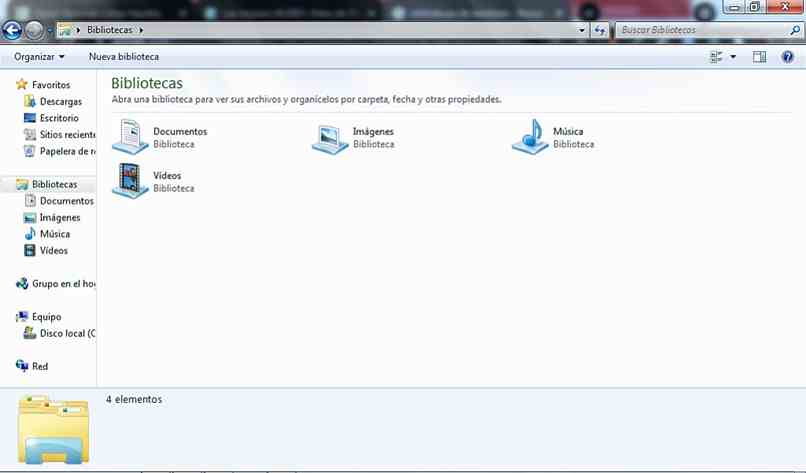The image size is (806, 473).
Task: Click the Grupo en el hogar icon
Action: [x=22, y=283]
